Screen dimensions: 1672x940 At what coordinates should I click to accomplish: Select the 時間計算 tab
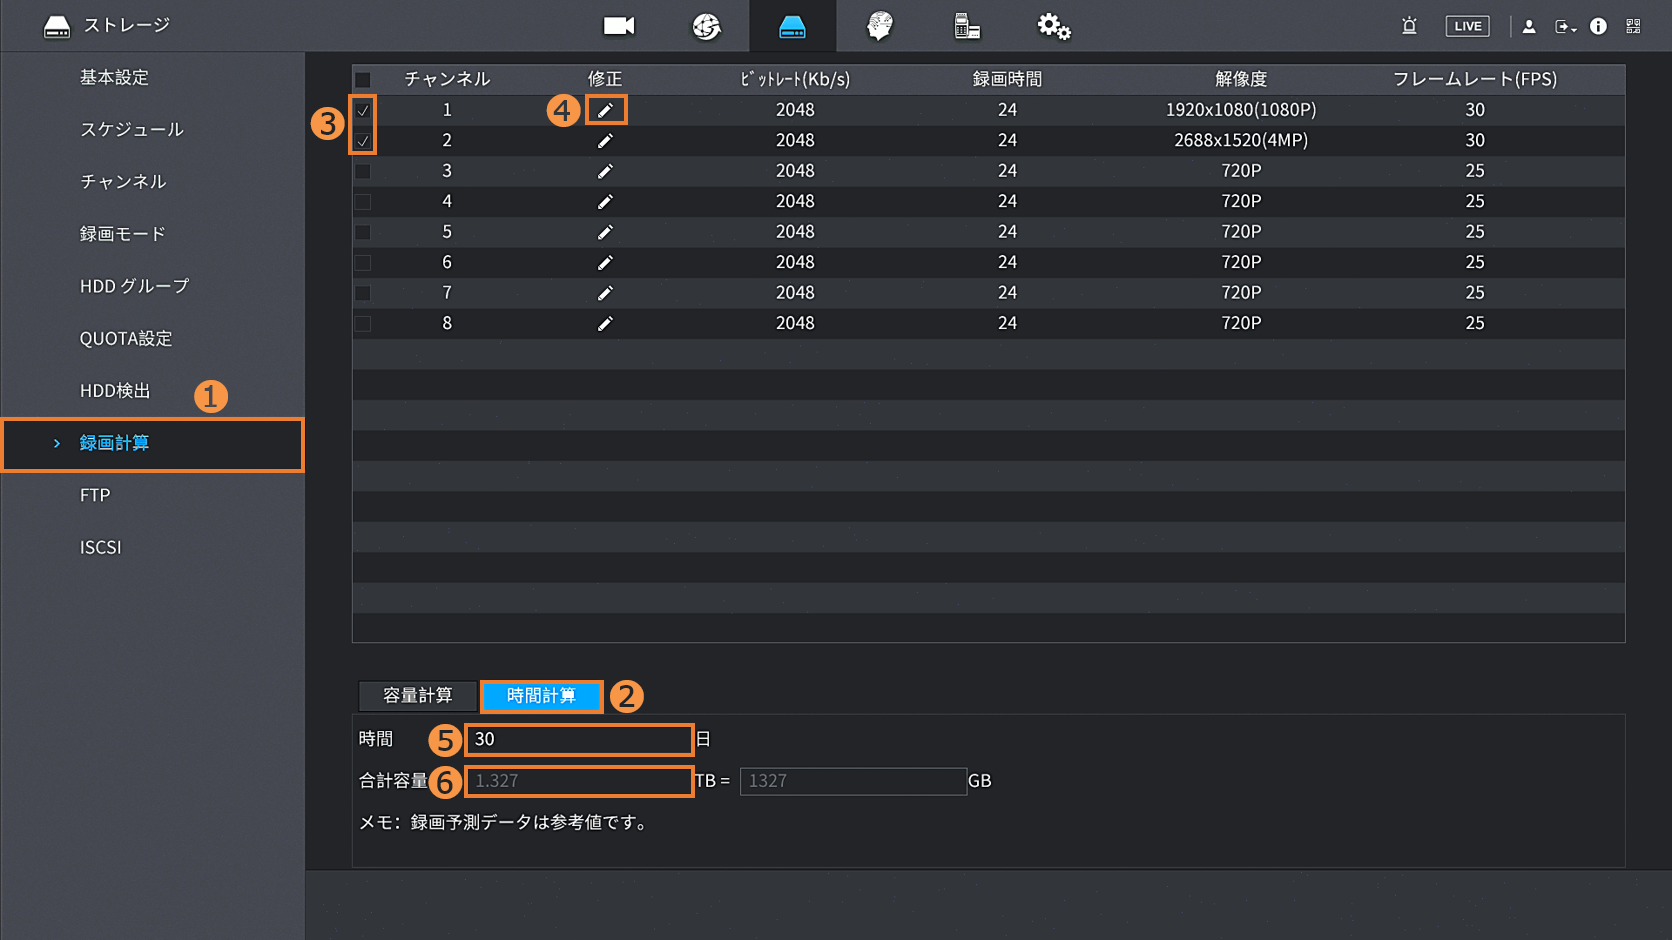tap(541, 696)
